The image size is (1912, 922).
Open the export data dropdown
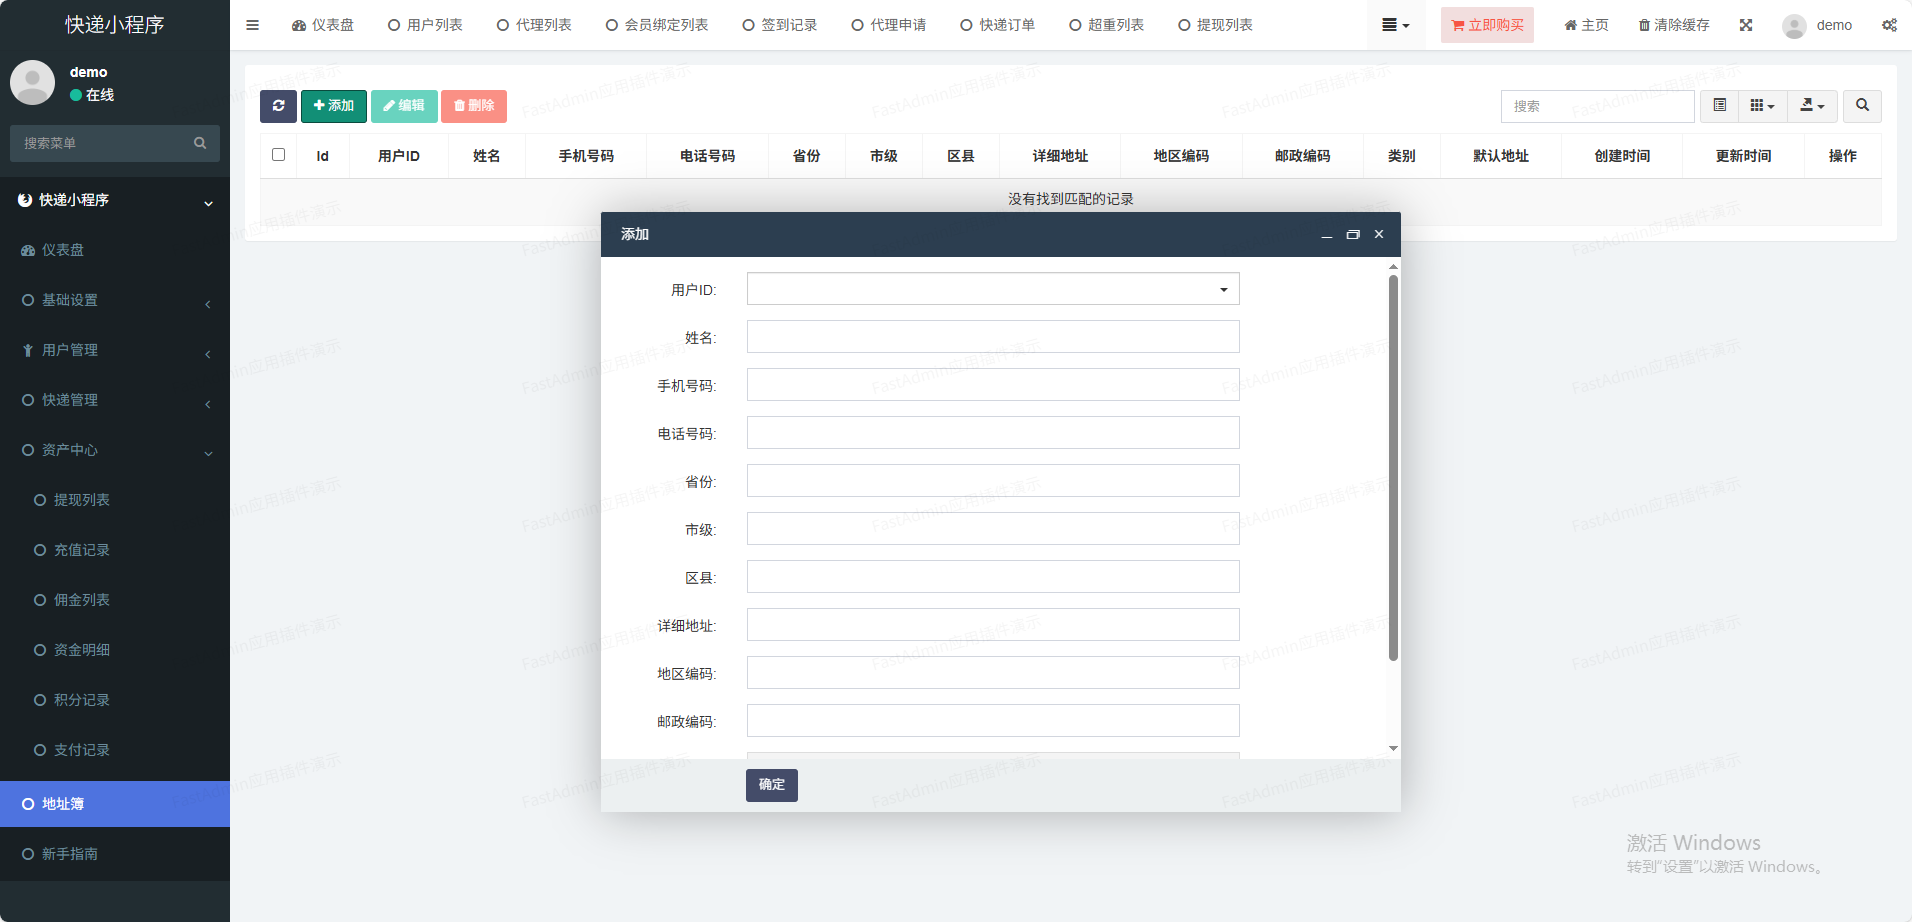(1812, 106)
